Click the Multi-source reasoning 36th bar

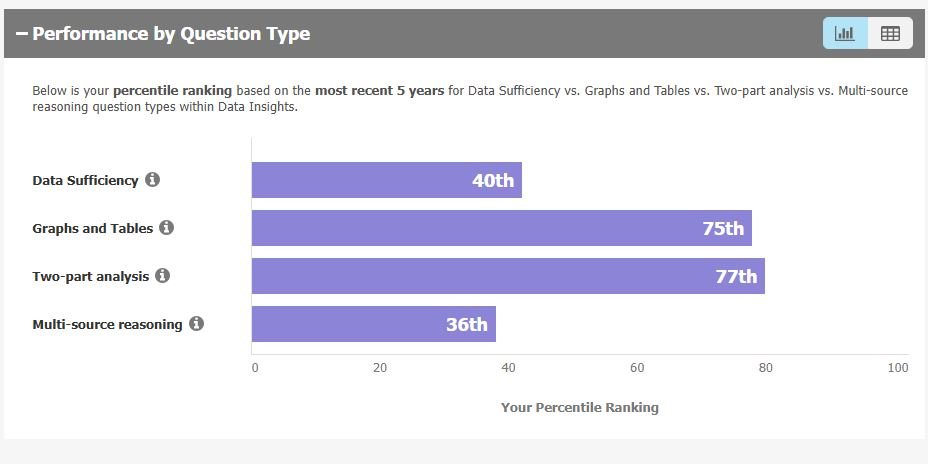click(x=373, y=324)
